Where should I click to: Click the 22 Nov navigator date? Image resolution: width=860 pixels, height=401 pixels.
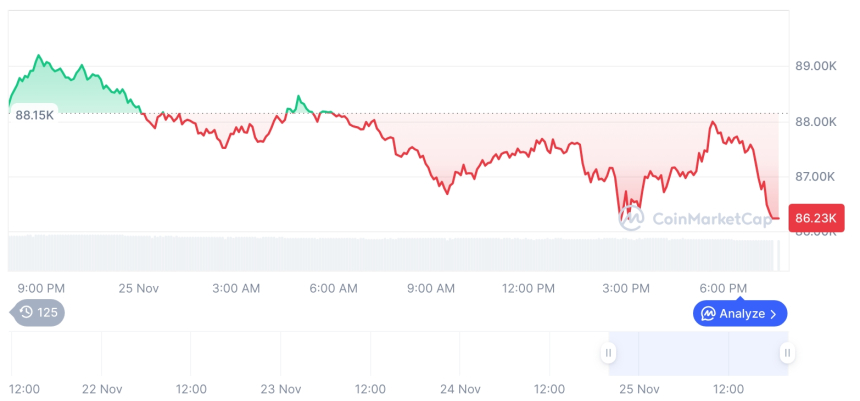pos(102,388)
